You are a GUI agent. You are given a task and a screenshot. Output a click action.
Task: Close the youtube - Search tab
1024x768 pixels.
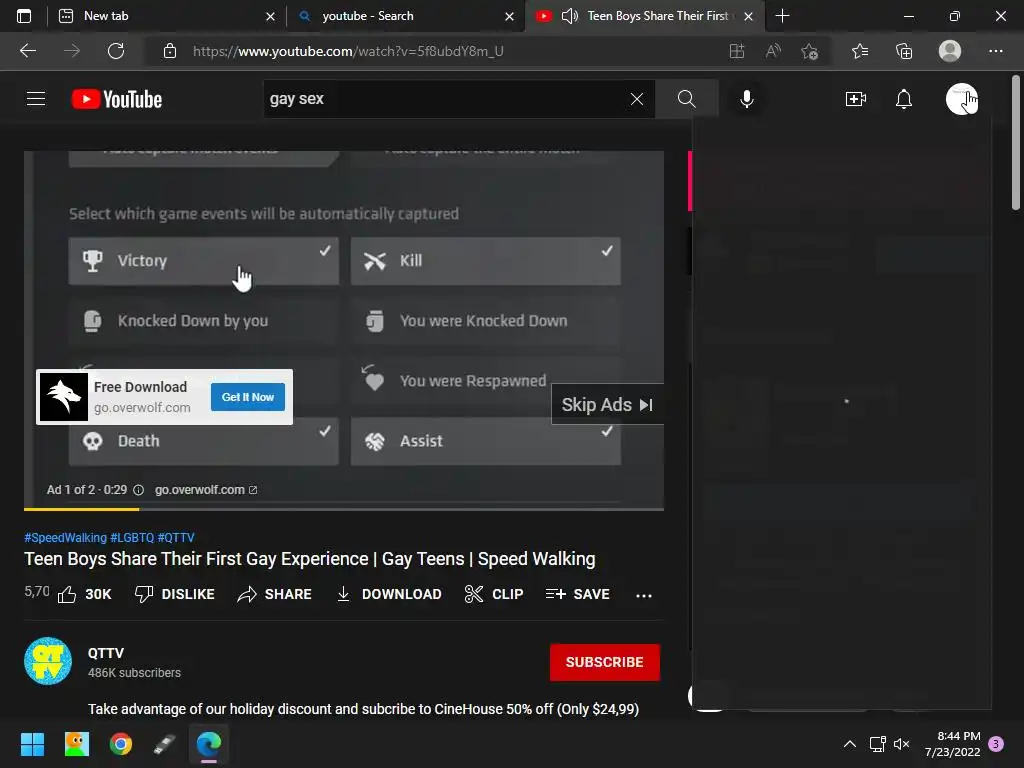click(509, 16)
